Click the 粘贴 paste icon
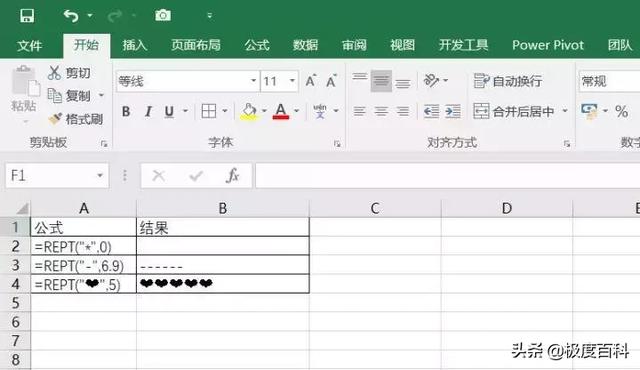 pos(25,82)
